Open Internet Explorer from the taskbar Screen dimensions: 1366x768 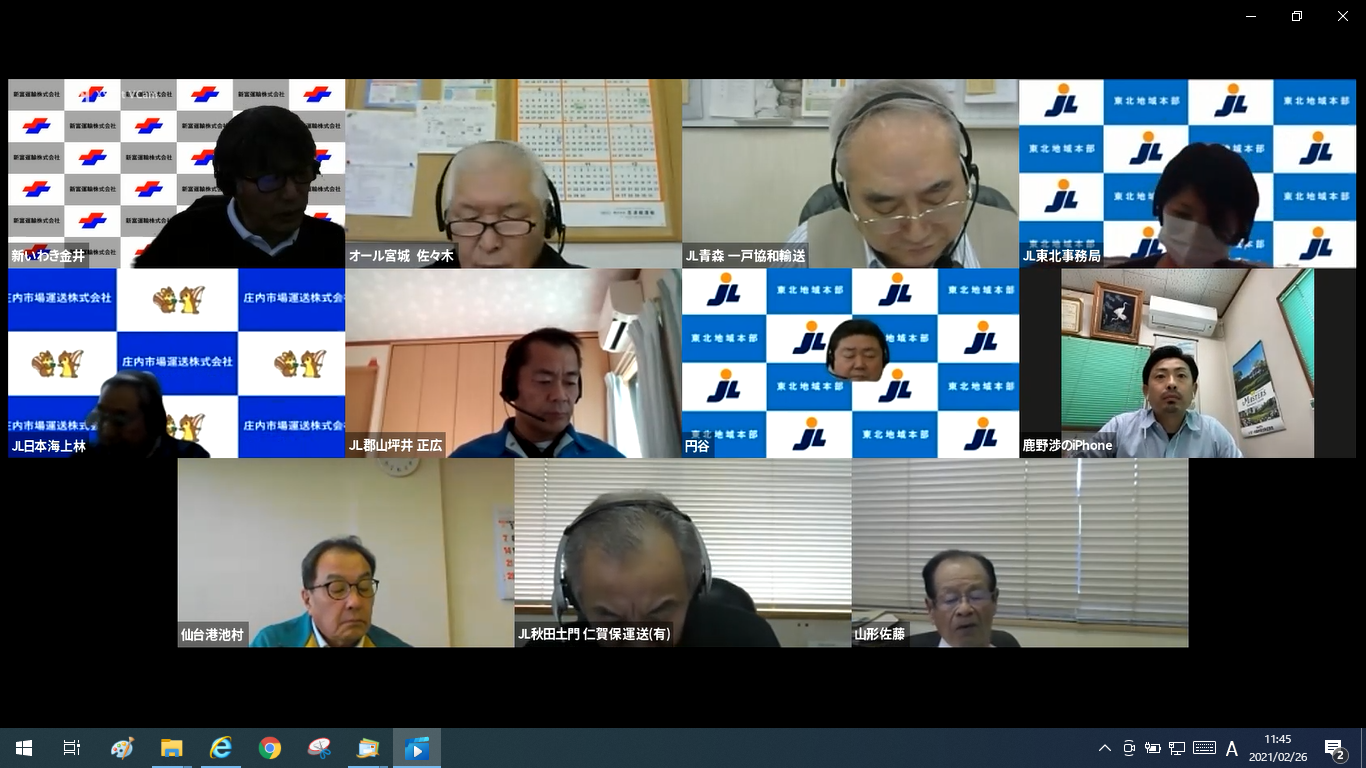click(x=221, y=748)
